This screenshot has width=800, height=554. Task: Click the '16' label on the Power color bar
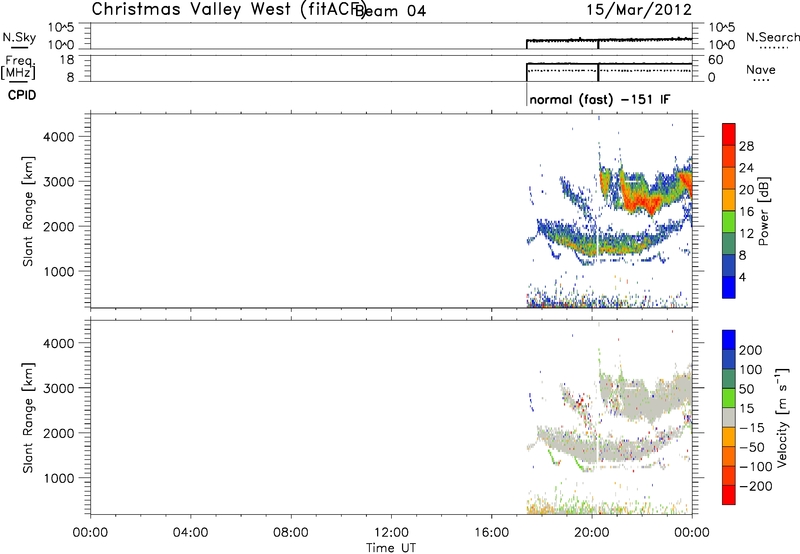[x=746, y=211]
